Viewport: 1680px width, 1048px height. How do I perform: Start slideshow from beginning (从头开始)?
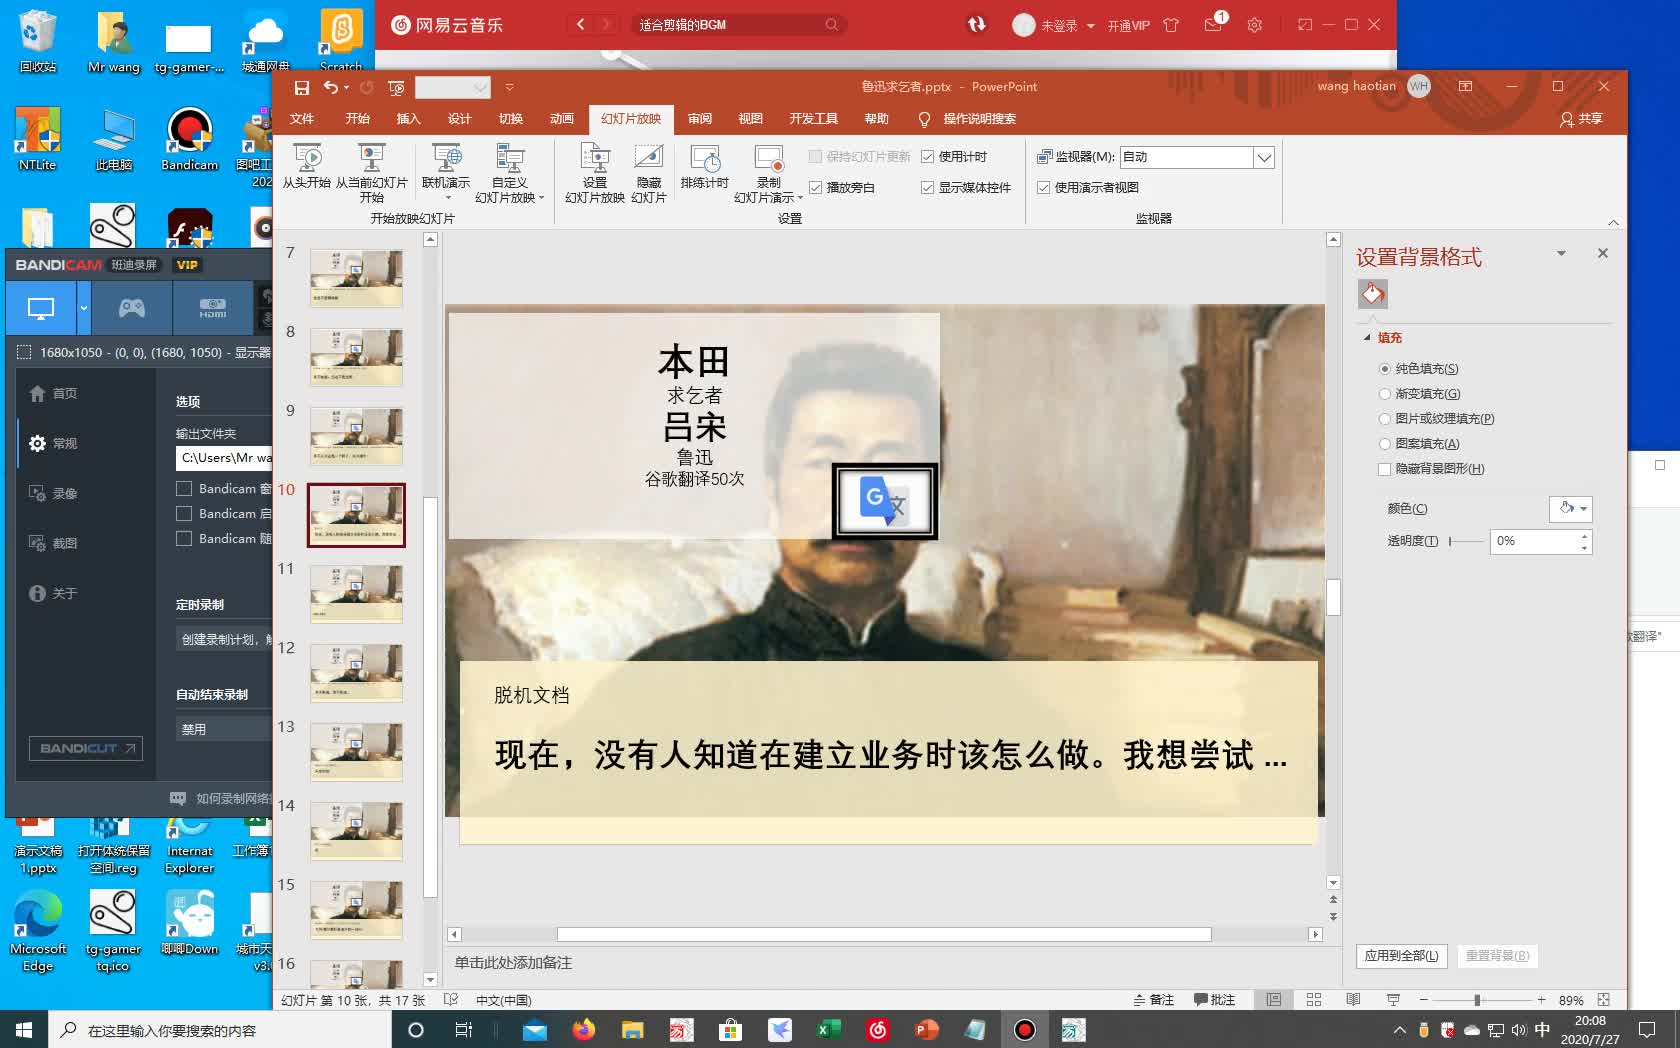pyautogui.click(x=307, y=166)
